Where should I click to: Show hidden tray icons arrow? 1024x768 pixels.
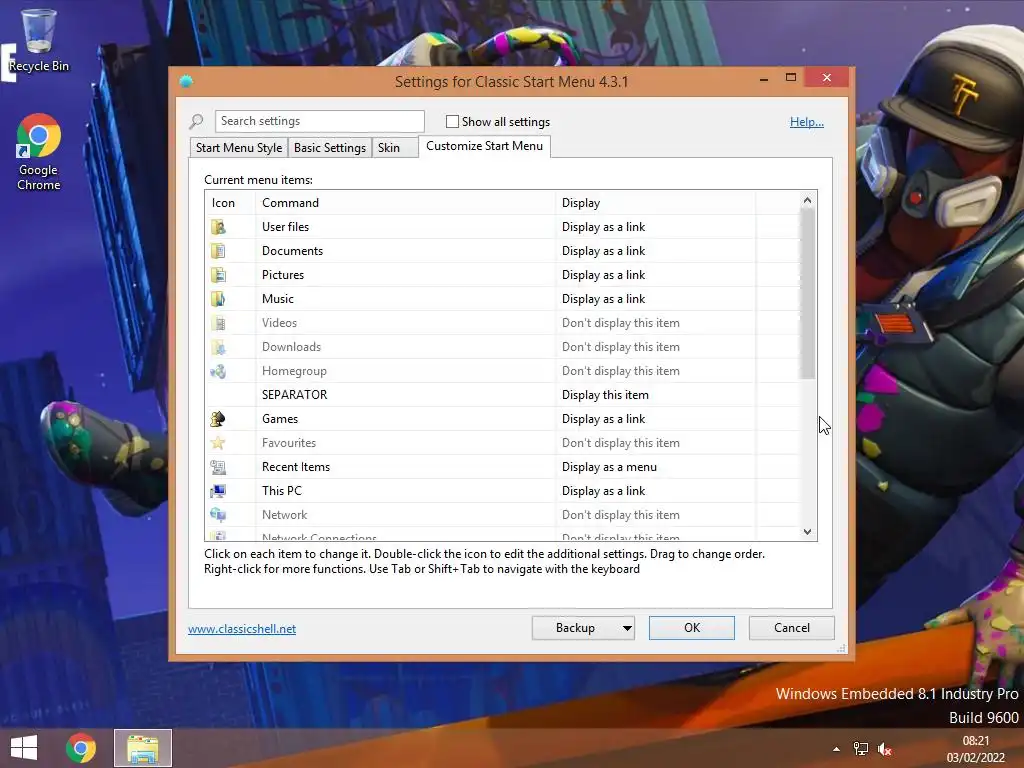point(837,749)
